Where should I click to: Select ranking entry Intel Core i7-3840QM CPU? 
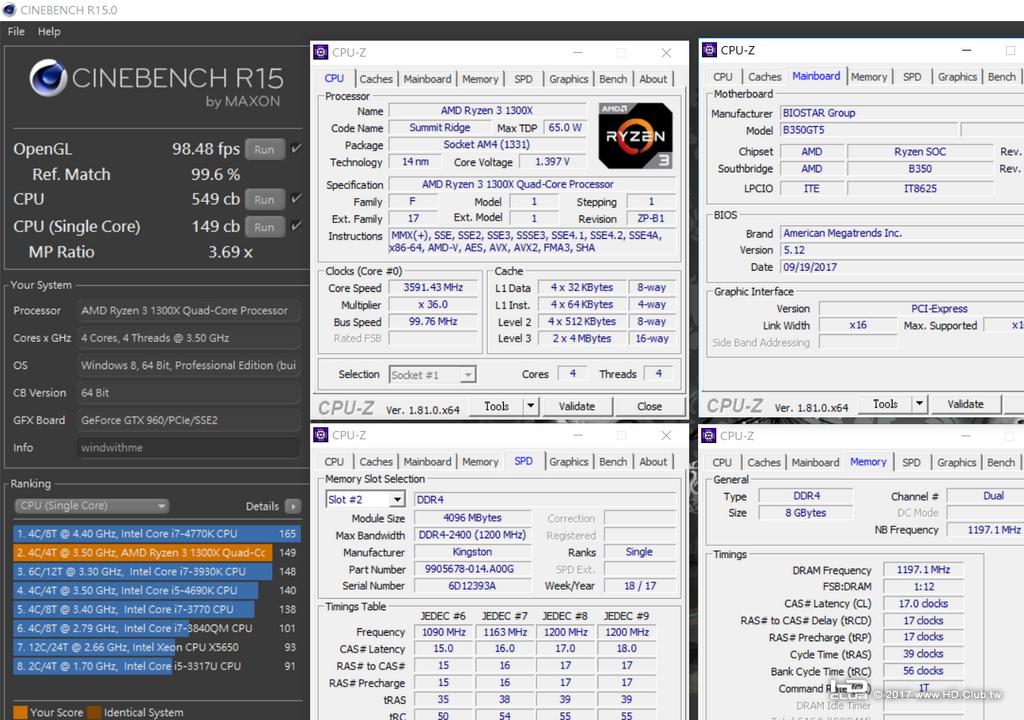156,629
